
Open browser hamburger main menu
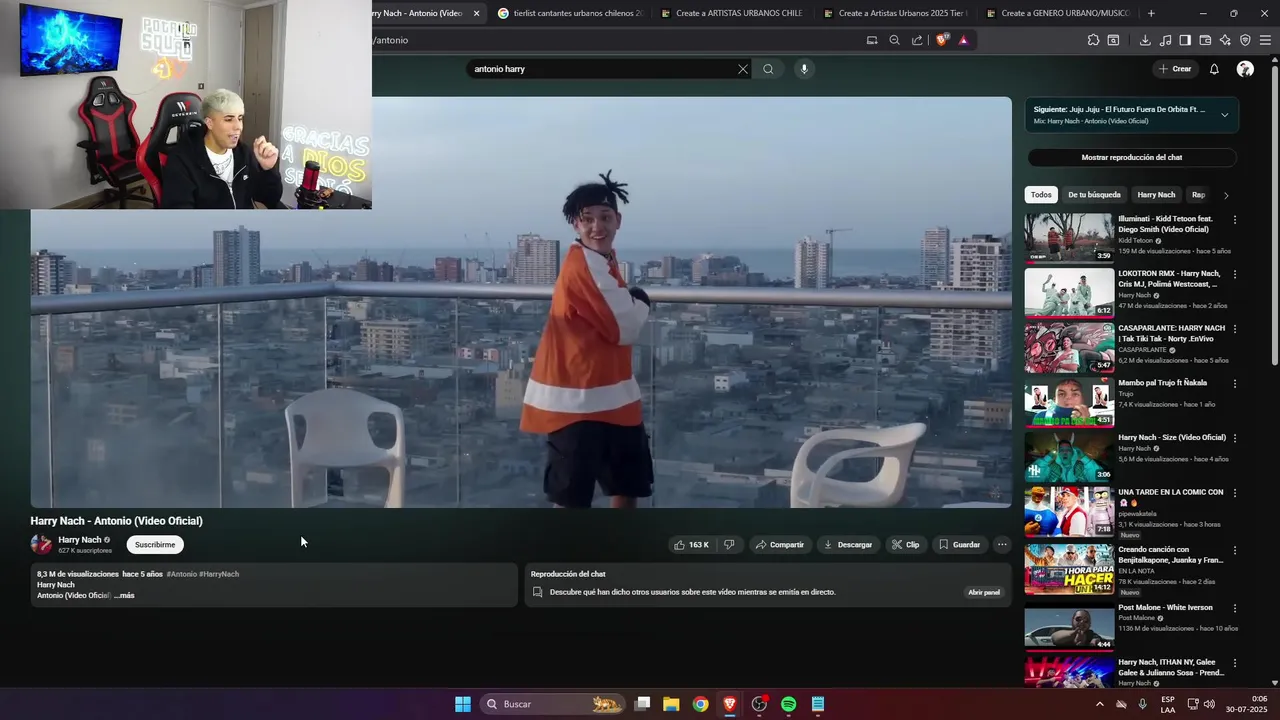tap(1265, 40)
